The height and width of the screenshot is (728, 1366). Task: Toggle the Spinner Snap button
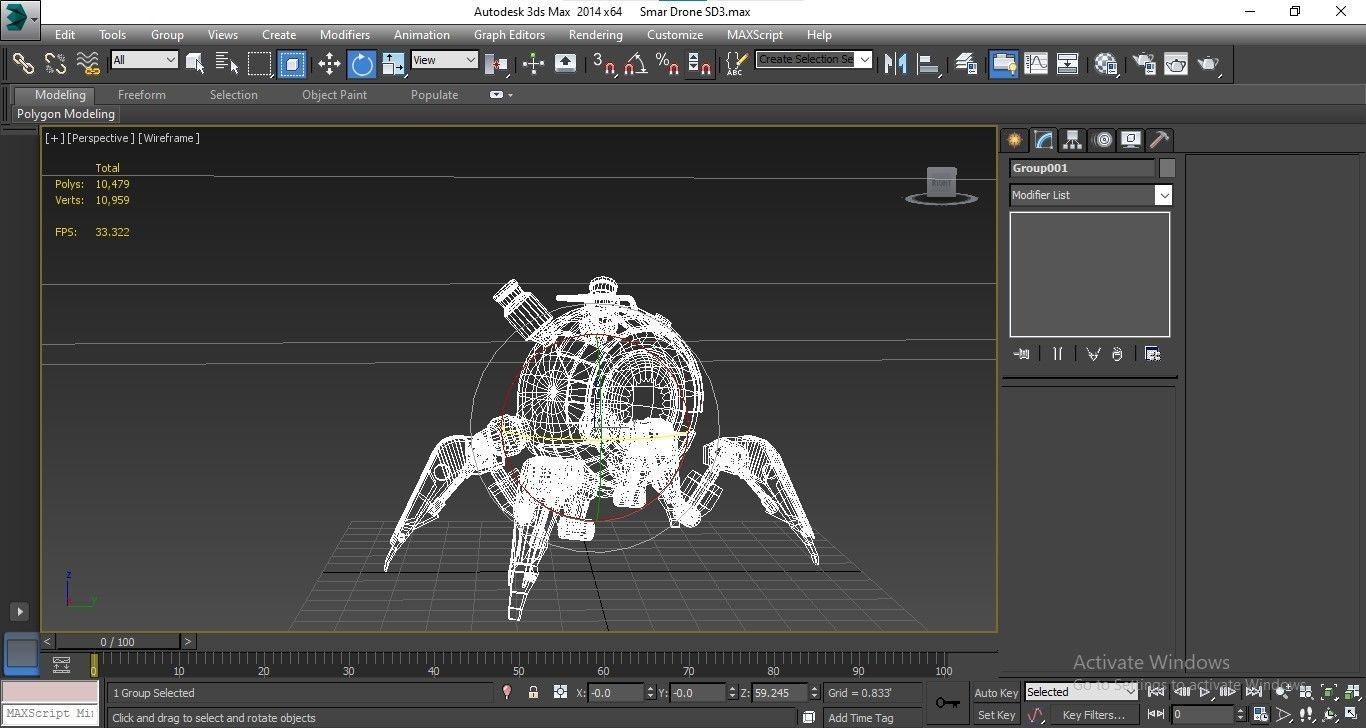699,63
